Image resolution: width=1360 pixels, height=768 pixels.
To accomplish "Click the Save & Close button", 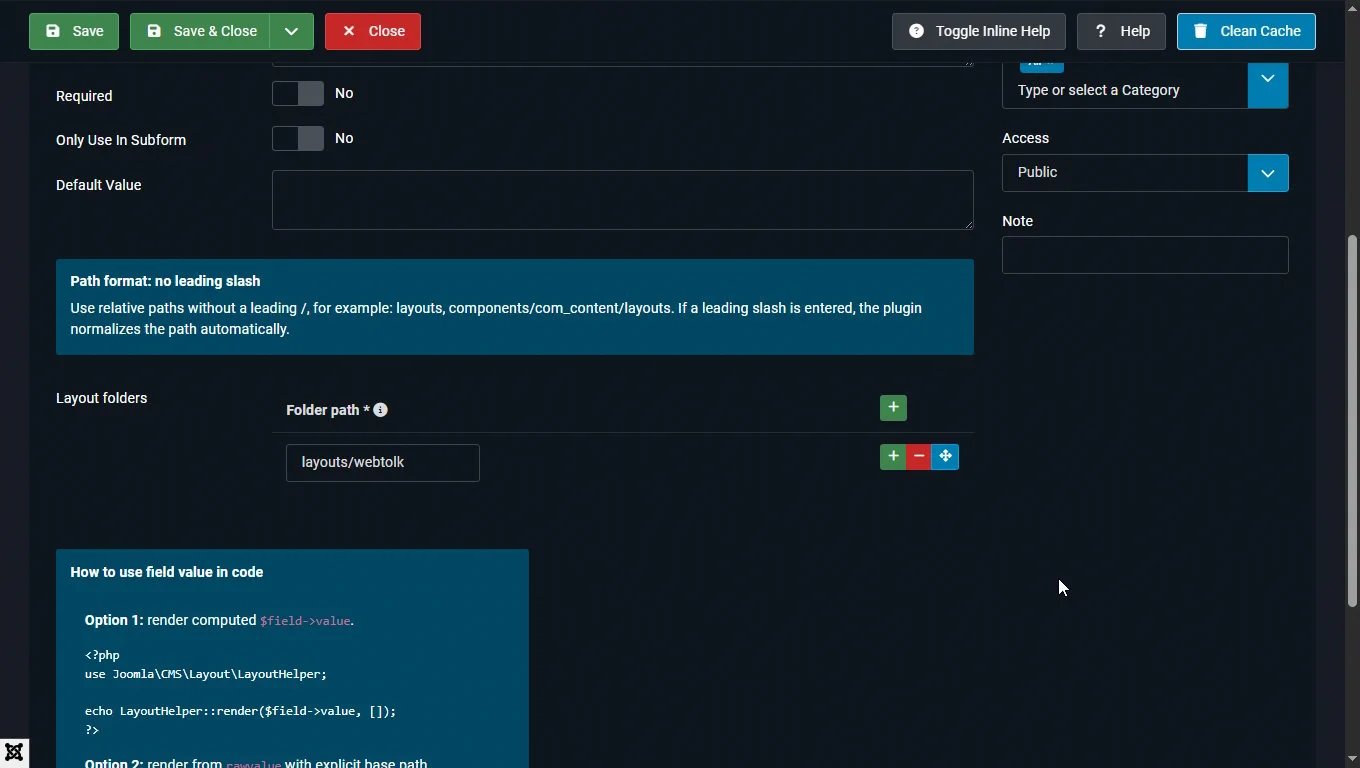I will pyautogui.click(x=200, y=31).
